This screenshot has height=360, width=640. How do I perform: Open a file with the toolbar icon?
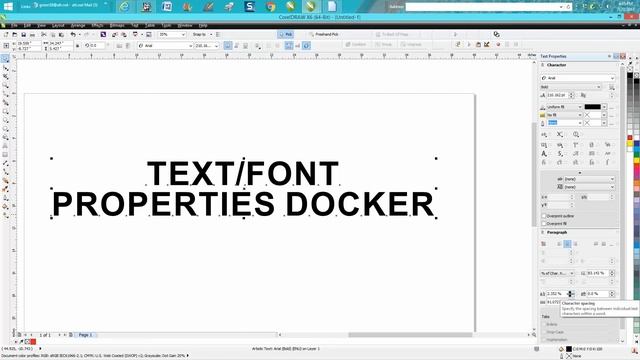(15, 35)
